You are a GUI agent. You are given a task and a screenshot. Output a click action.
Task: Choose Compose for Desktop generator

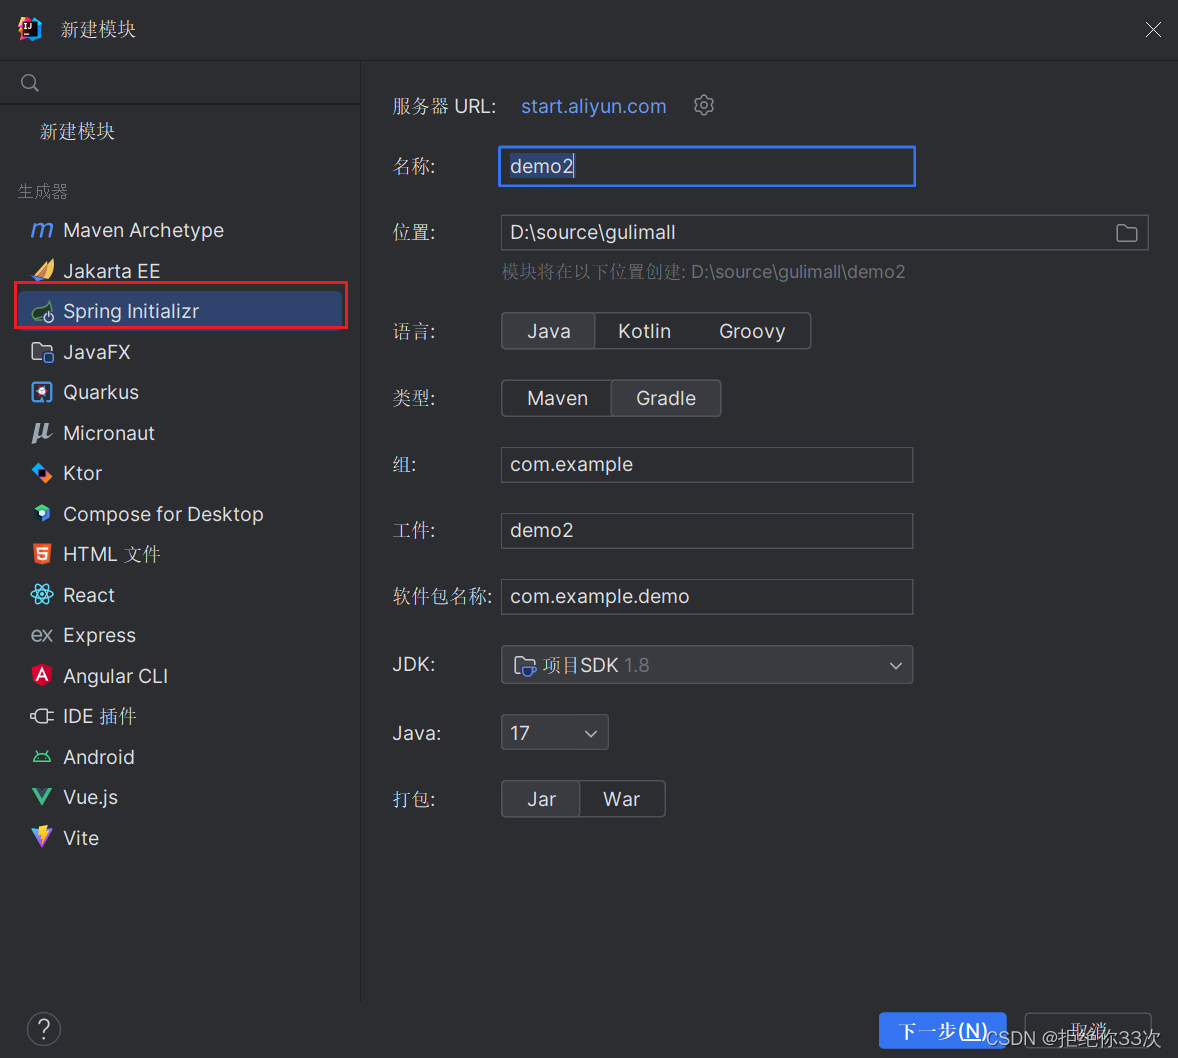[180, 514]
